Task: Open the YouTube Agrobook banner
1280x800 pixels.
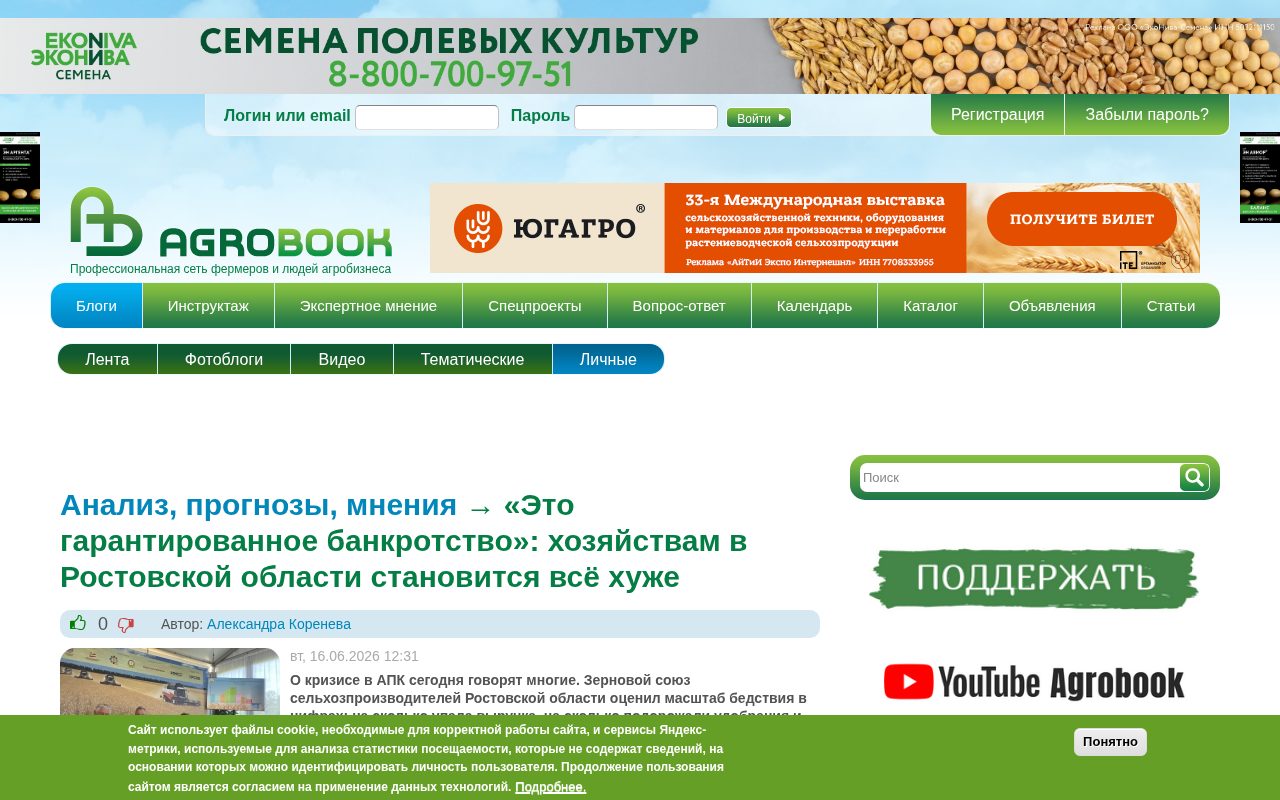Action: click(1034, 682)
